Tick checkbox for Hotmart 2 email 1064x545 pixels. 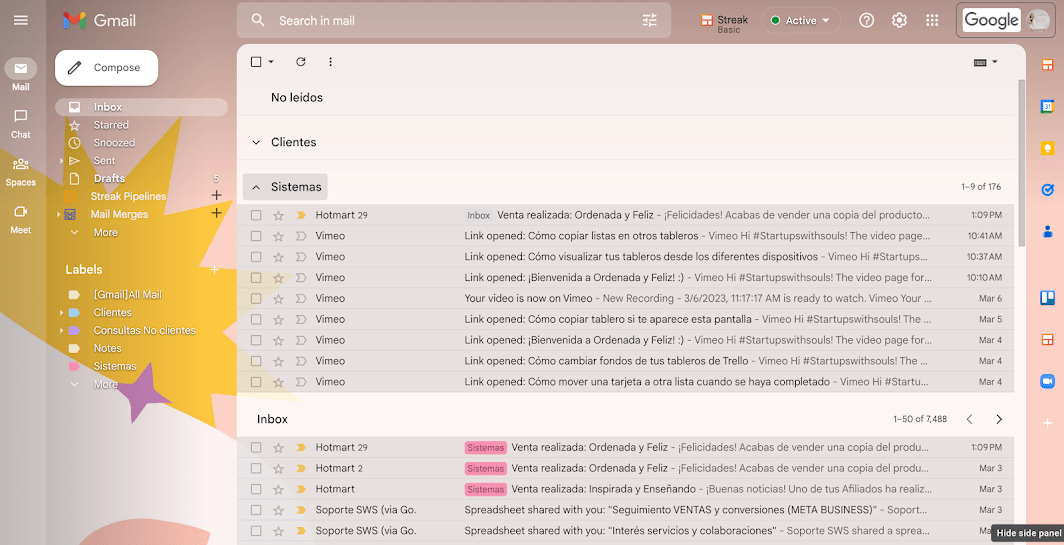pyautogui.click(x=256, y=468)
